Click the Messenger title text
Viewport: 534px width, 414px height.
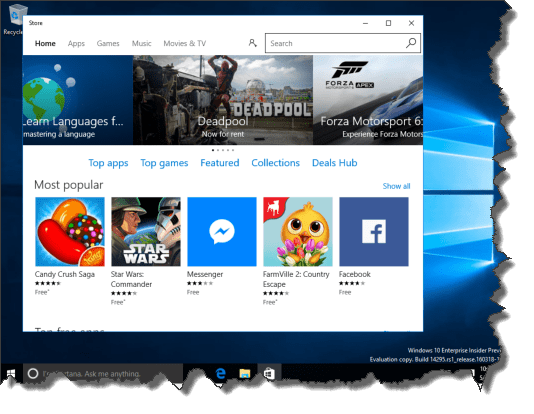205,274
